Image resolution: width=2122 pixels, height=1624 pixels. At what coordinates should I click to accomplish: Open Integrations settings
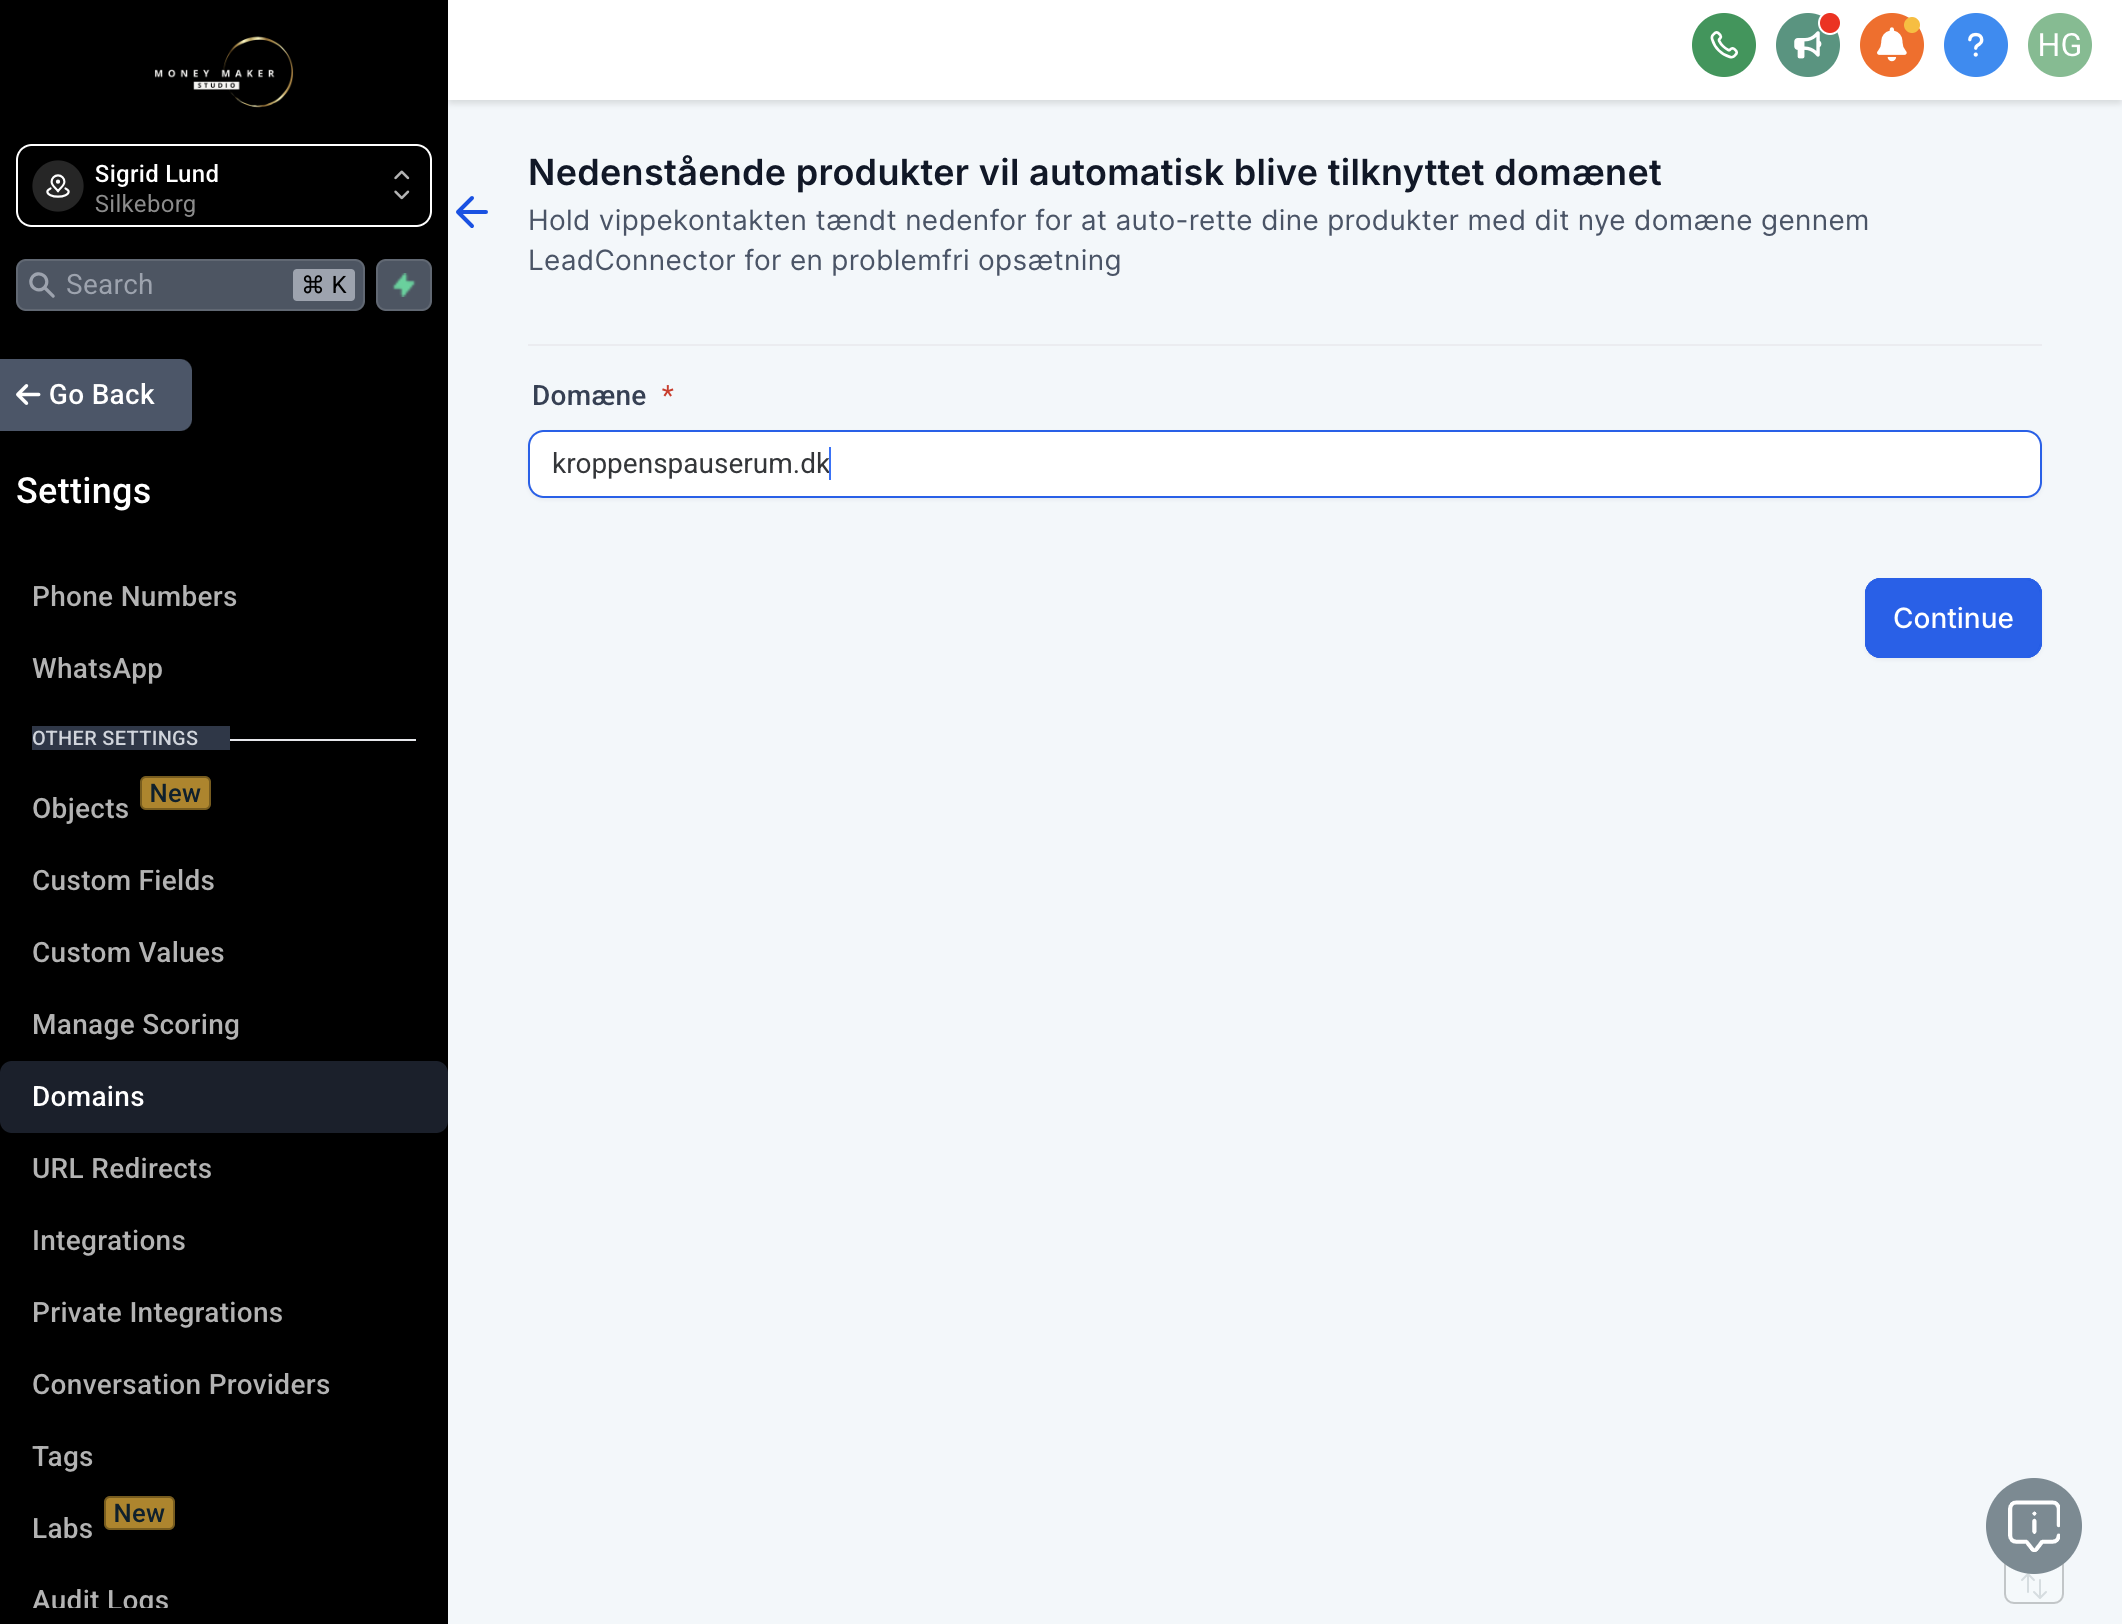tap(108, 1241)
